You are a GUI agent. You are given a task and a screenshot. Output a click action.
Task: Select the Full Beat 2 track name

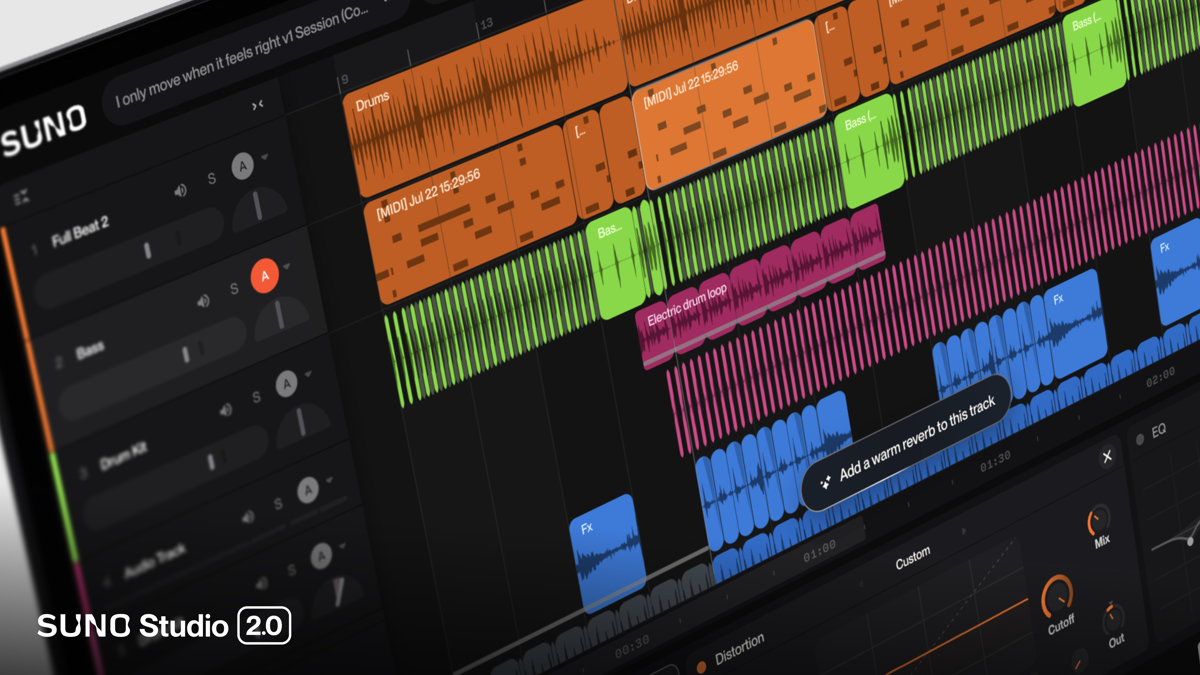(x=80, y=233)
